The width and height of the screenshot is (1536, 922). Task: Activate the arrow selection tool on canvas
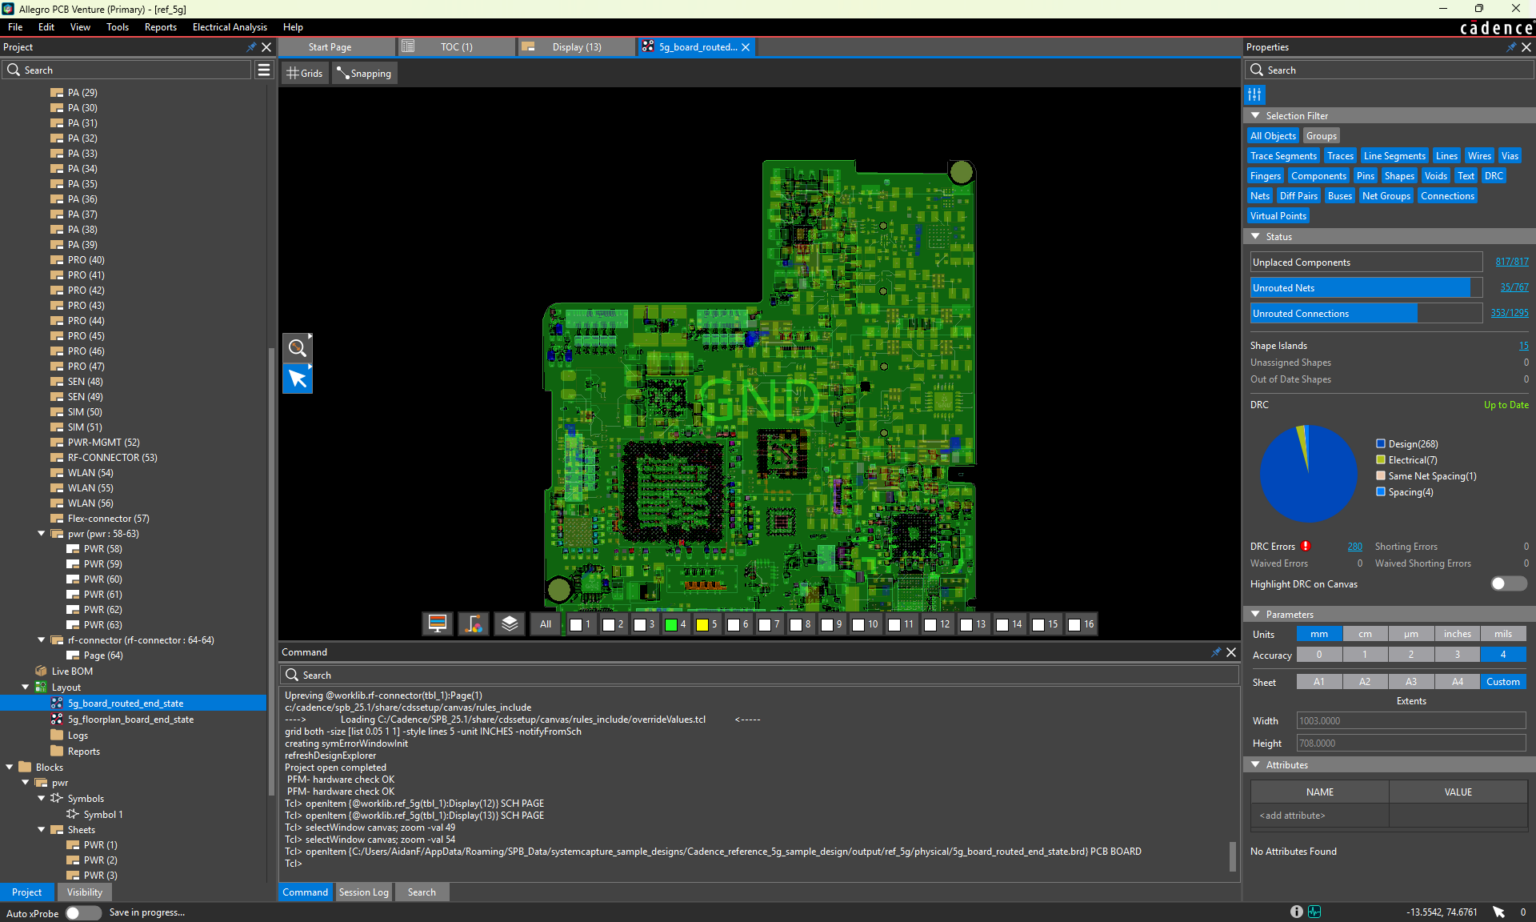coord(297,379)
